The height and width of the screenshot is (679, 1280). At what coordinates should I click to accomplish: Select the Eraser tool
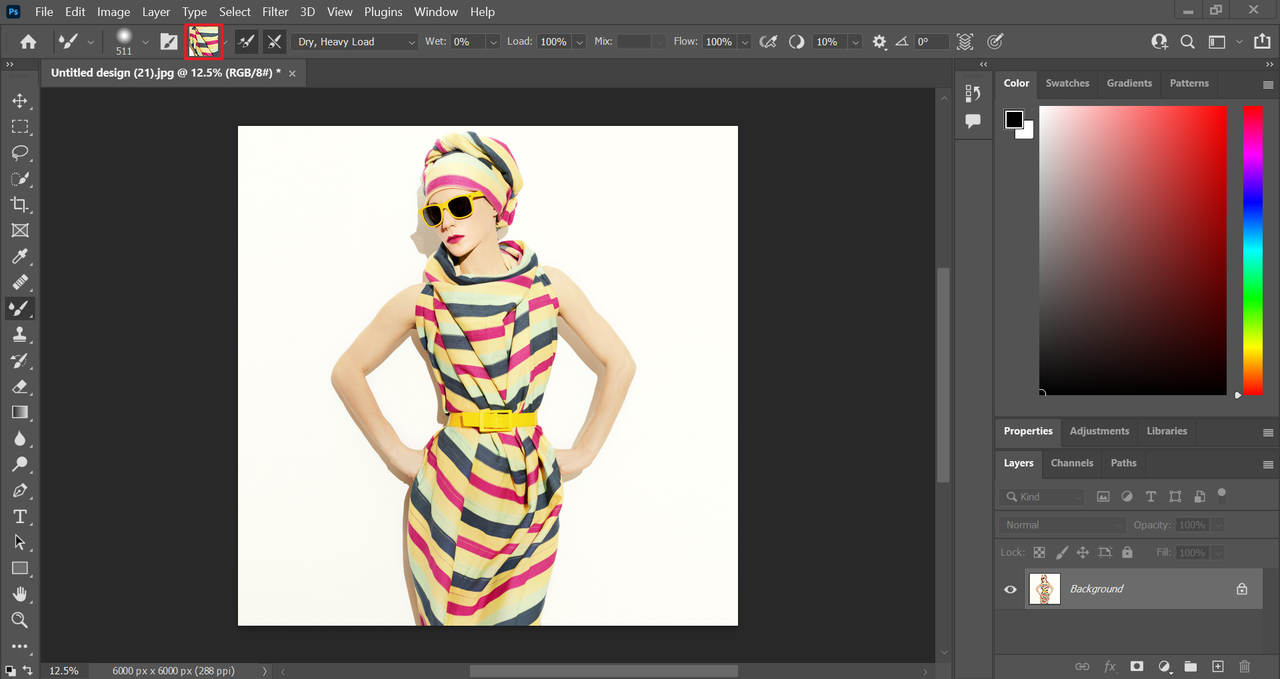19,386
